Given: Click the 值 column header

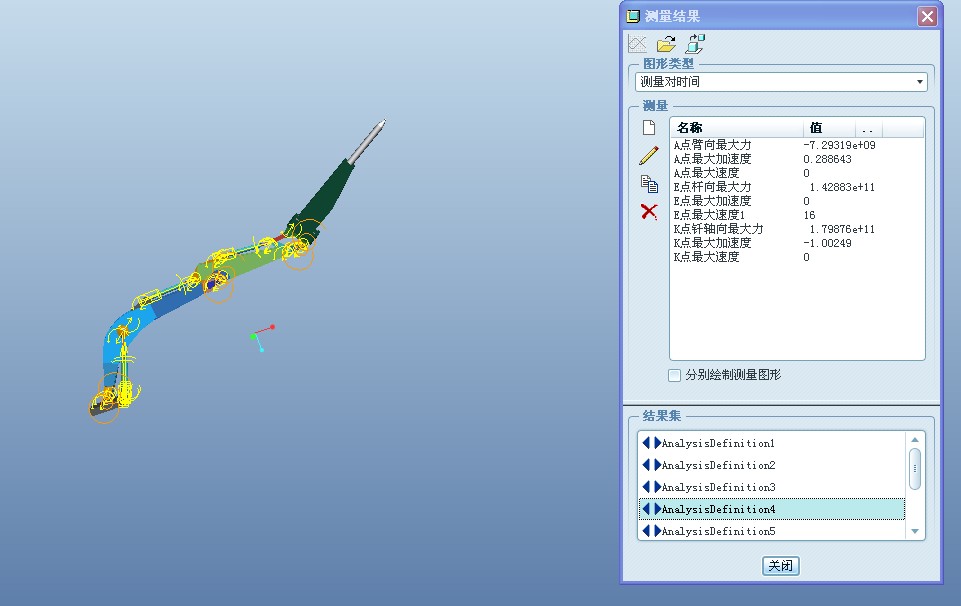Looking at the screenshot, I should pyautogui.click(x=829, y=127).
